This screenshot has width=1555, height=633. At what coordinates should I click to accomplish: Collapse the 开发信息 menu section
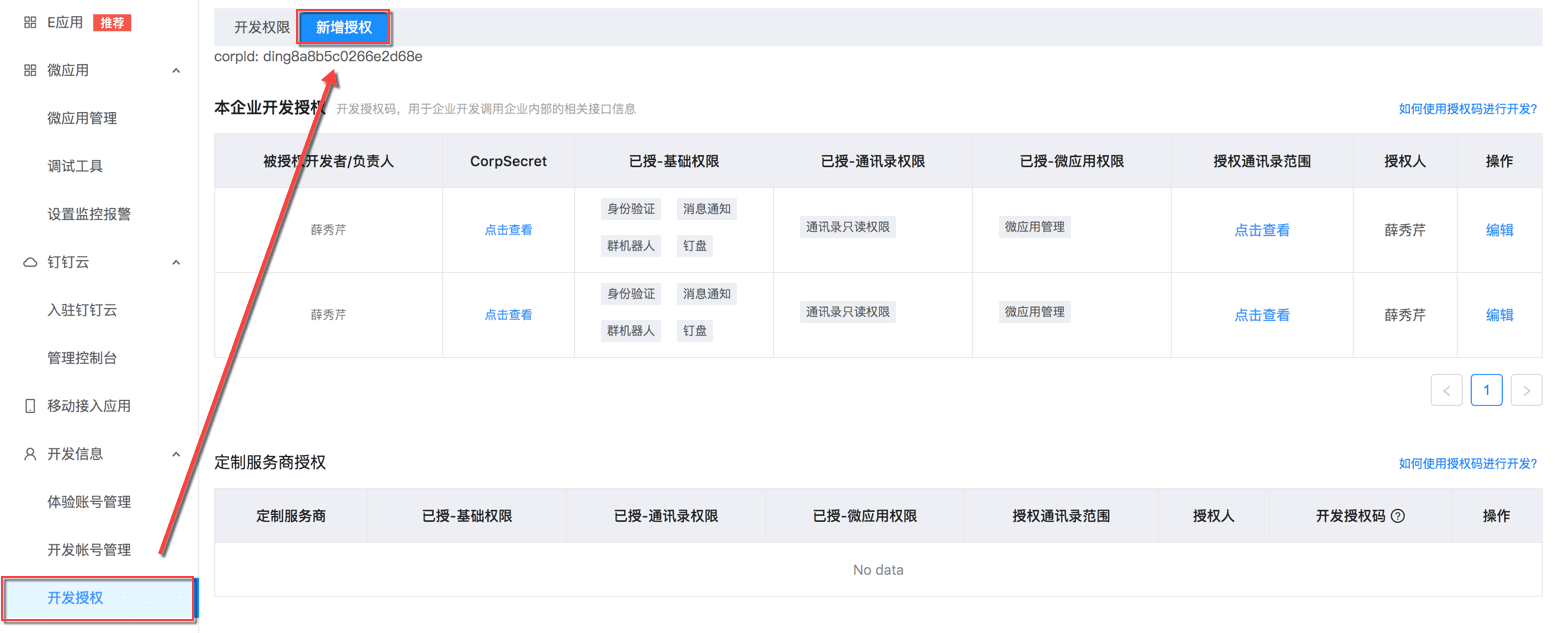click(x=176, y=454)
